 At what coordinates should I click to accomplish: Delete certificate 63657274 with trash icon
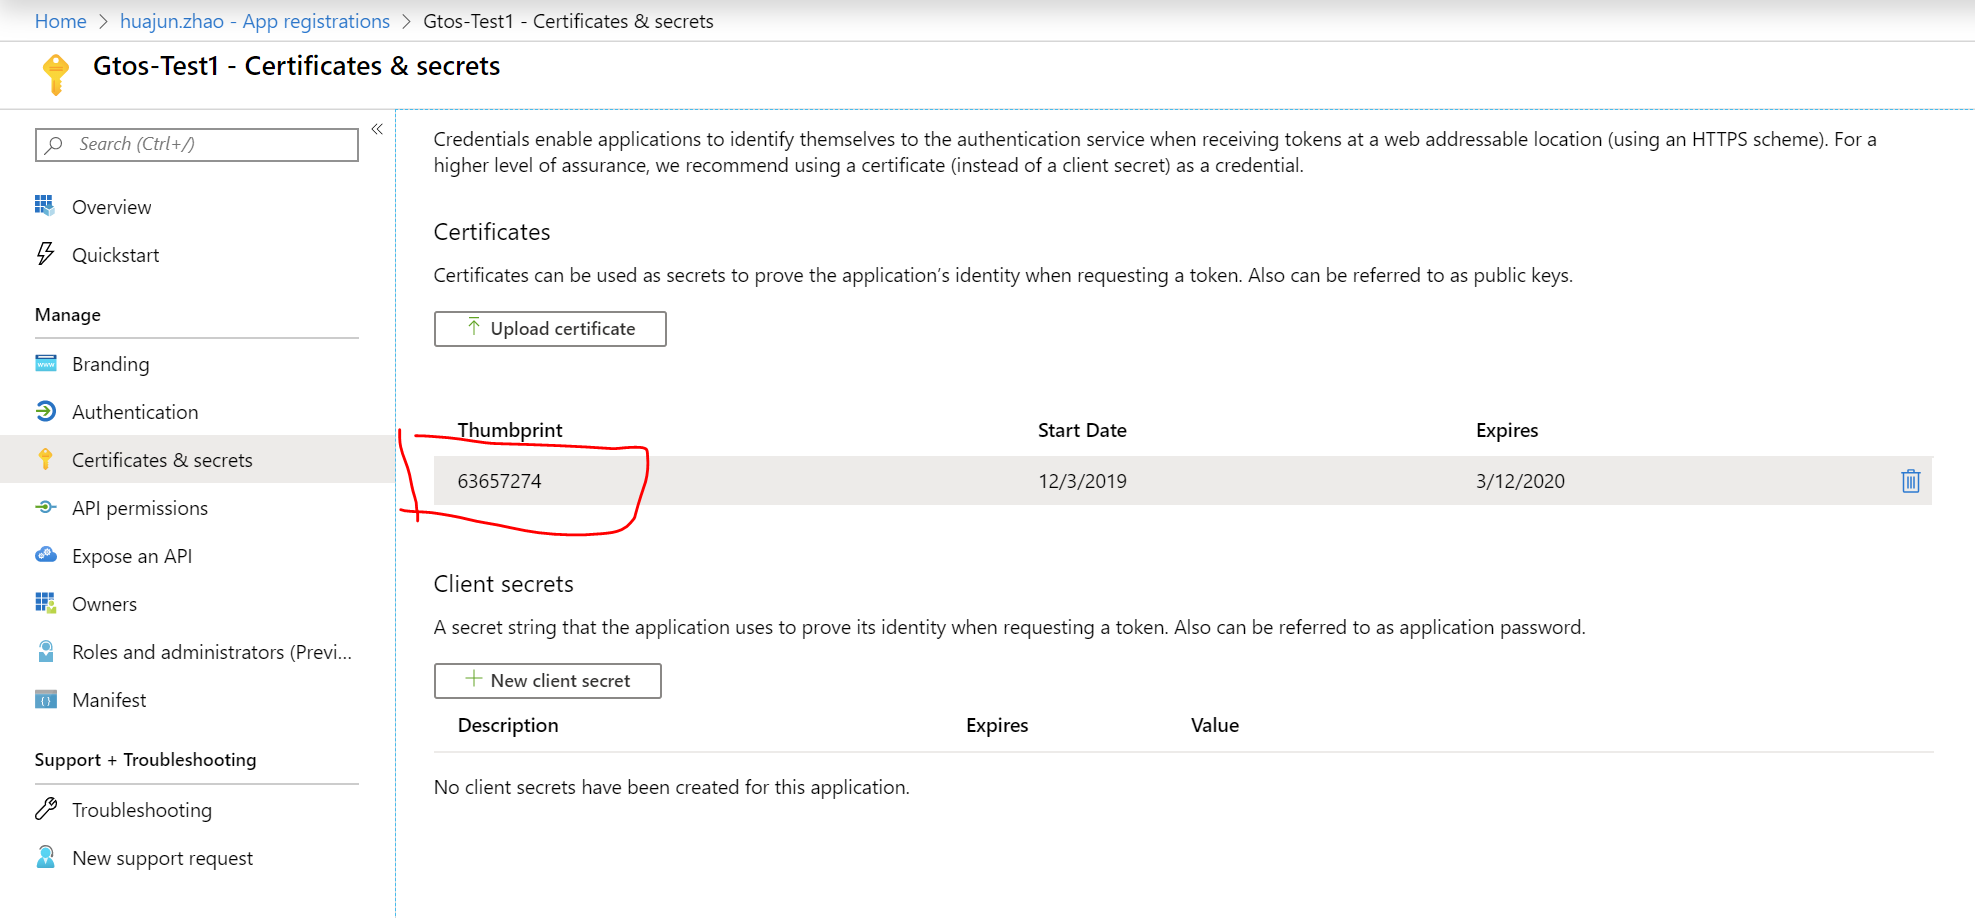pos(1910,481)
